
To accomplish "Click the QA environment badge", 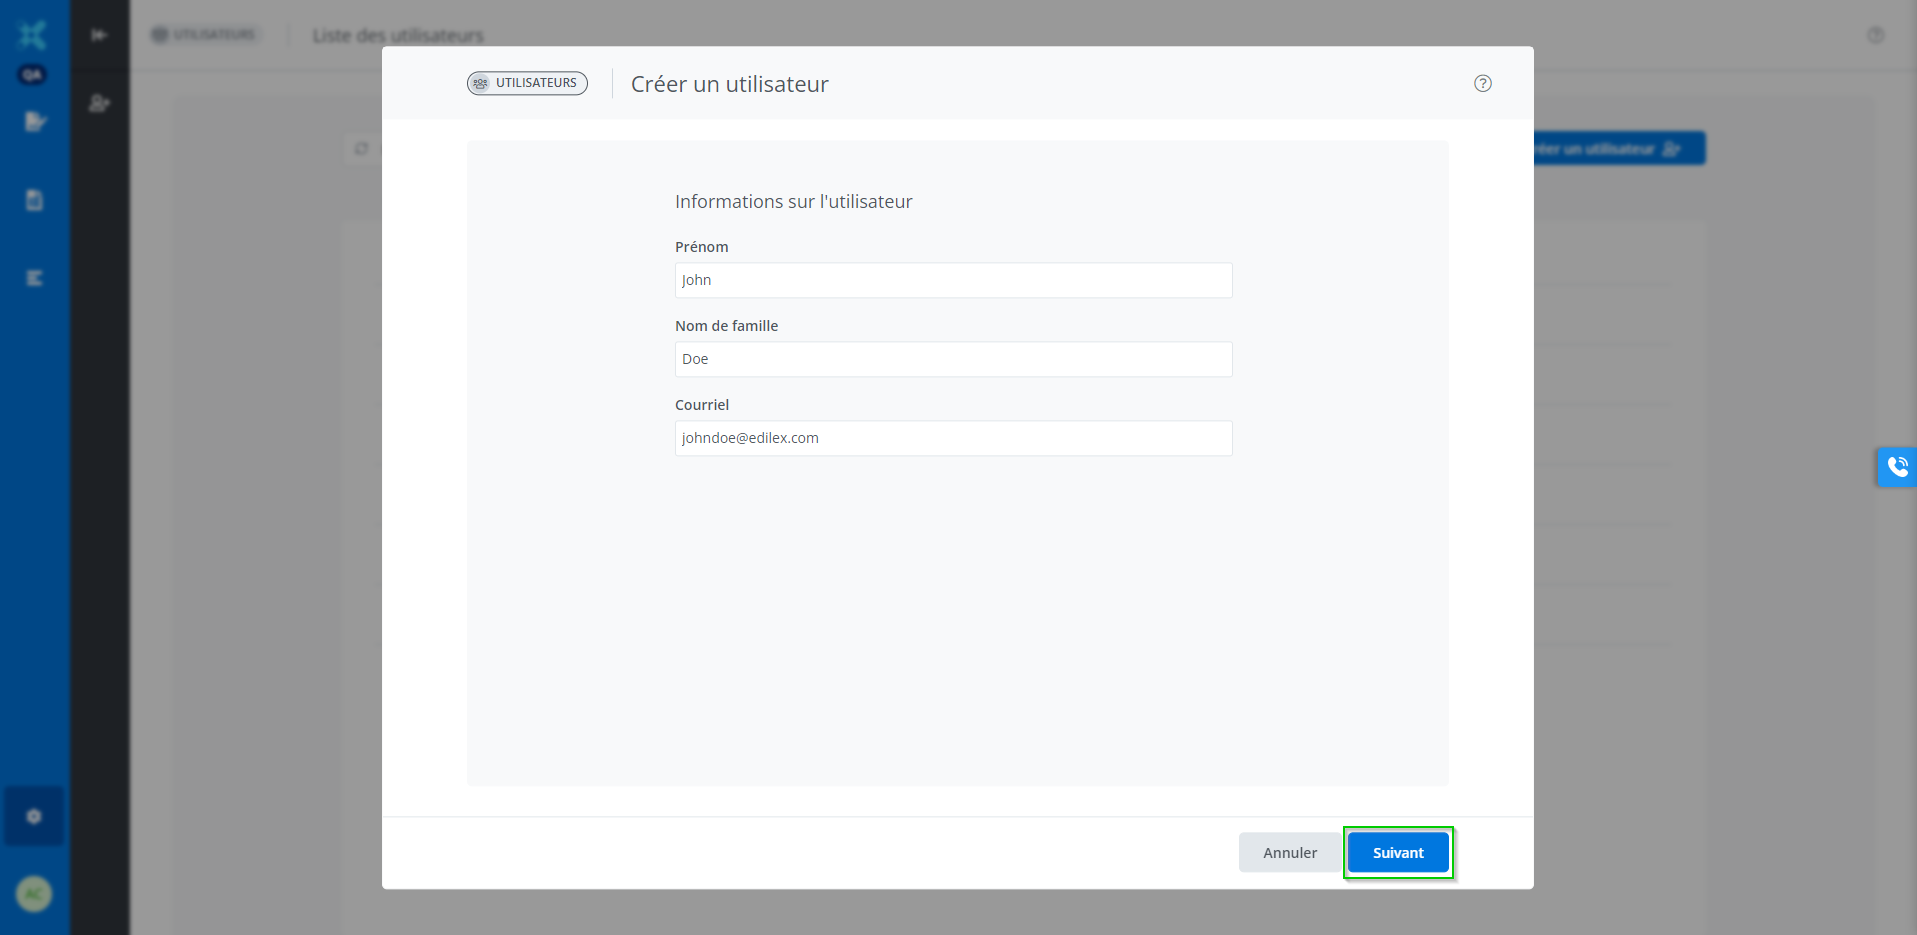I will coord(32,75).
